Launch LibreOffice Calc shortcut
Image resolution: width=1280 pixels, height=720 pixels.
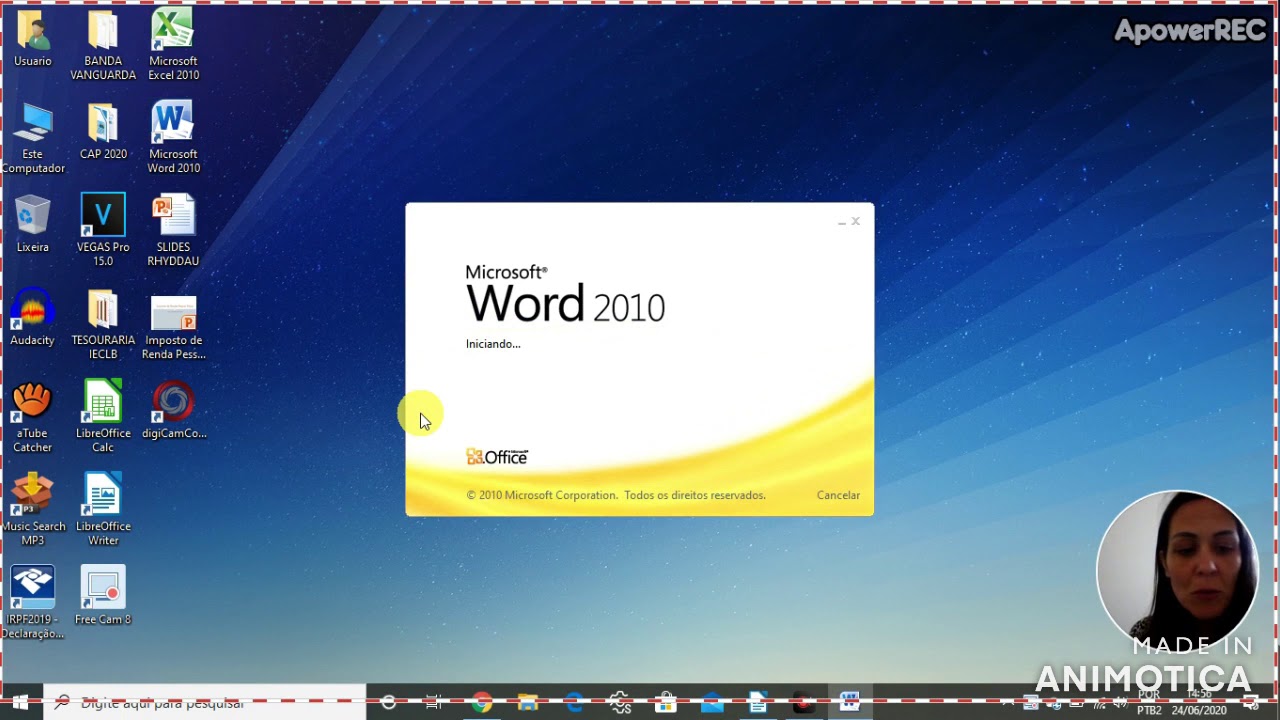tap(103, 417)
